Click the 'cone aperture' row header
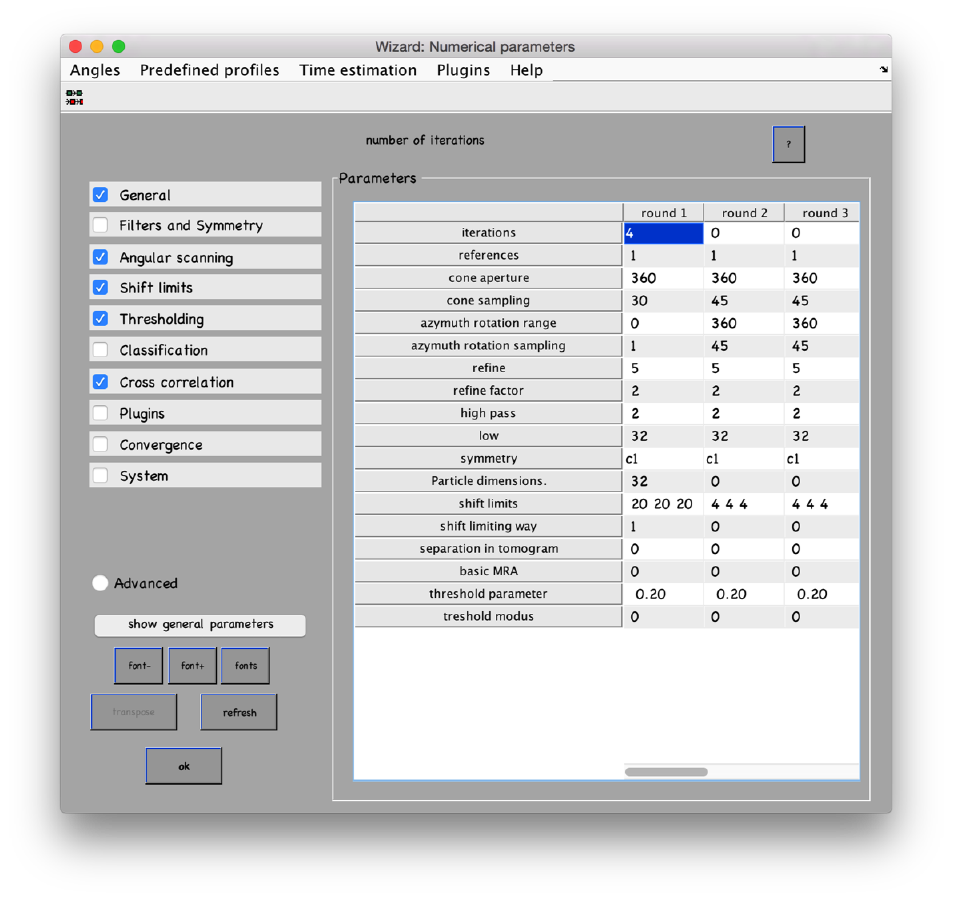Image resolution: width=953 pixels, height=899 pixels. (x=489, y=278)
